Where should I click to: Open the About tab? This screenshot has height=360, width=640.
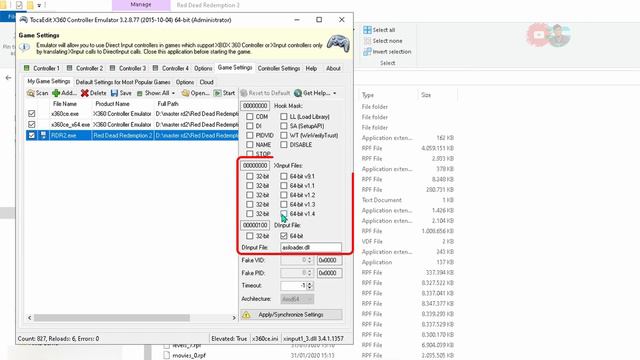333,68
